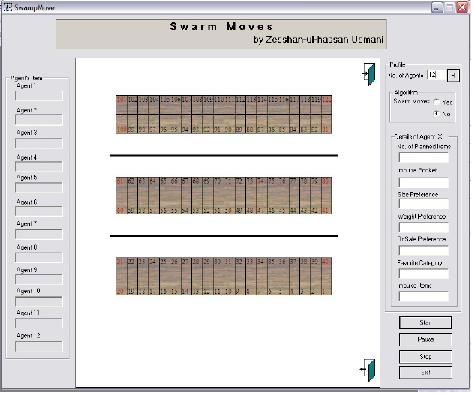Viewport: 473px width, 394px height.
Task: Click the Agent 6 text field
Action: point(39,211)
